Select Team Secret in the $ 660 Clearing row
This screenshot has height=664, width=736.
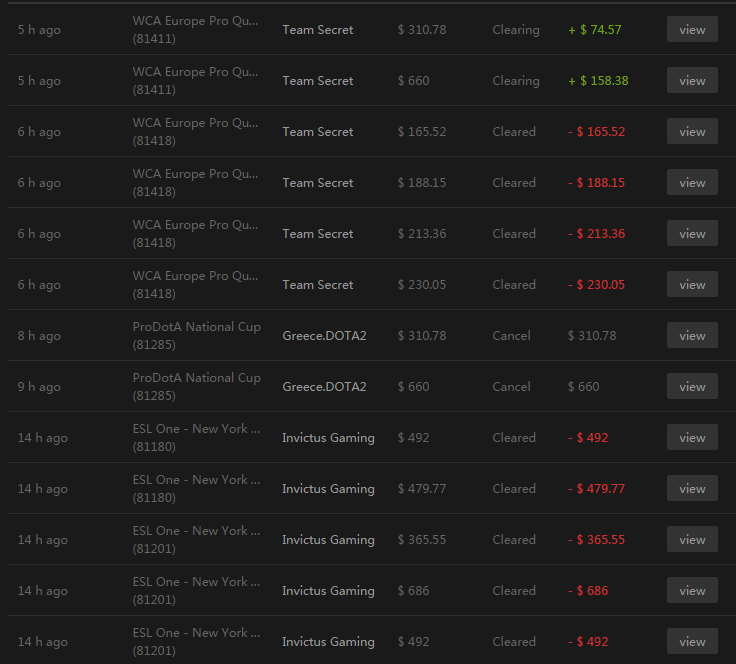pos(318,81)
